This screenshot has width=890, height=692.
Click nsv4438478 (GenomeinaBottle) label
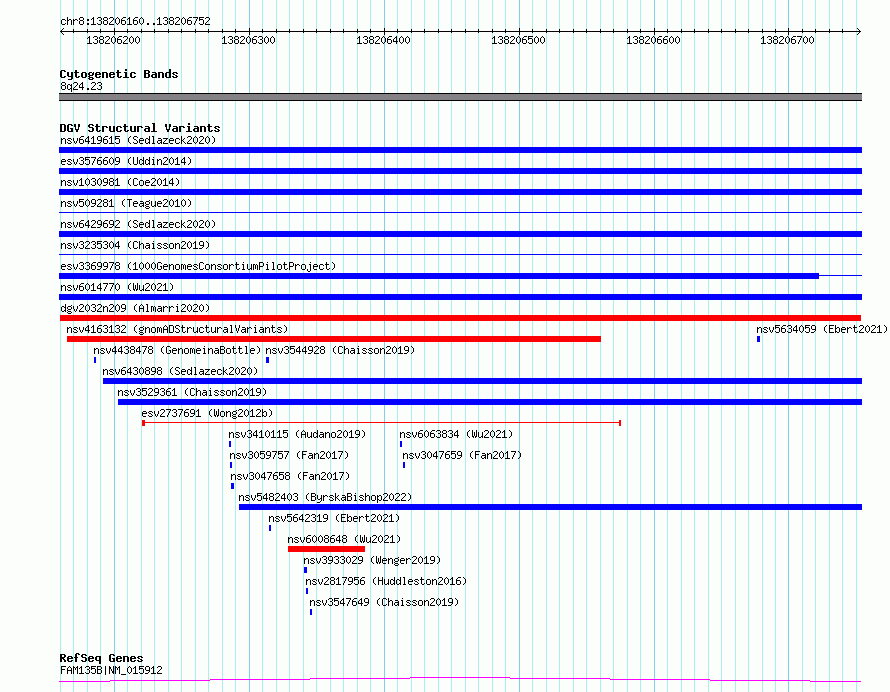(177, 350)
